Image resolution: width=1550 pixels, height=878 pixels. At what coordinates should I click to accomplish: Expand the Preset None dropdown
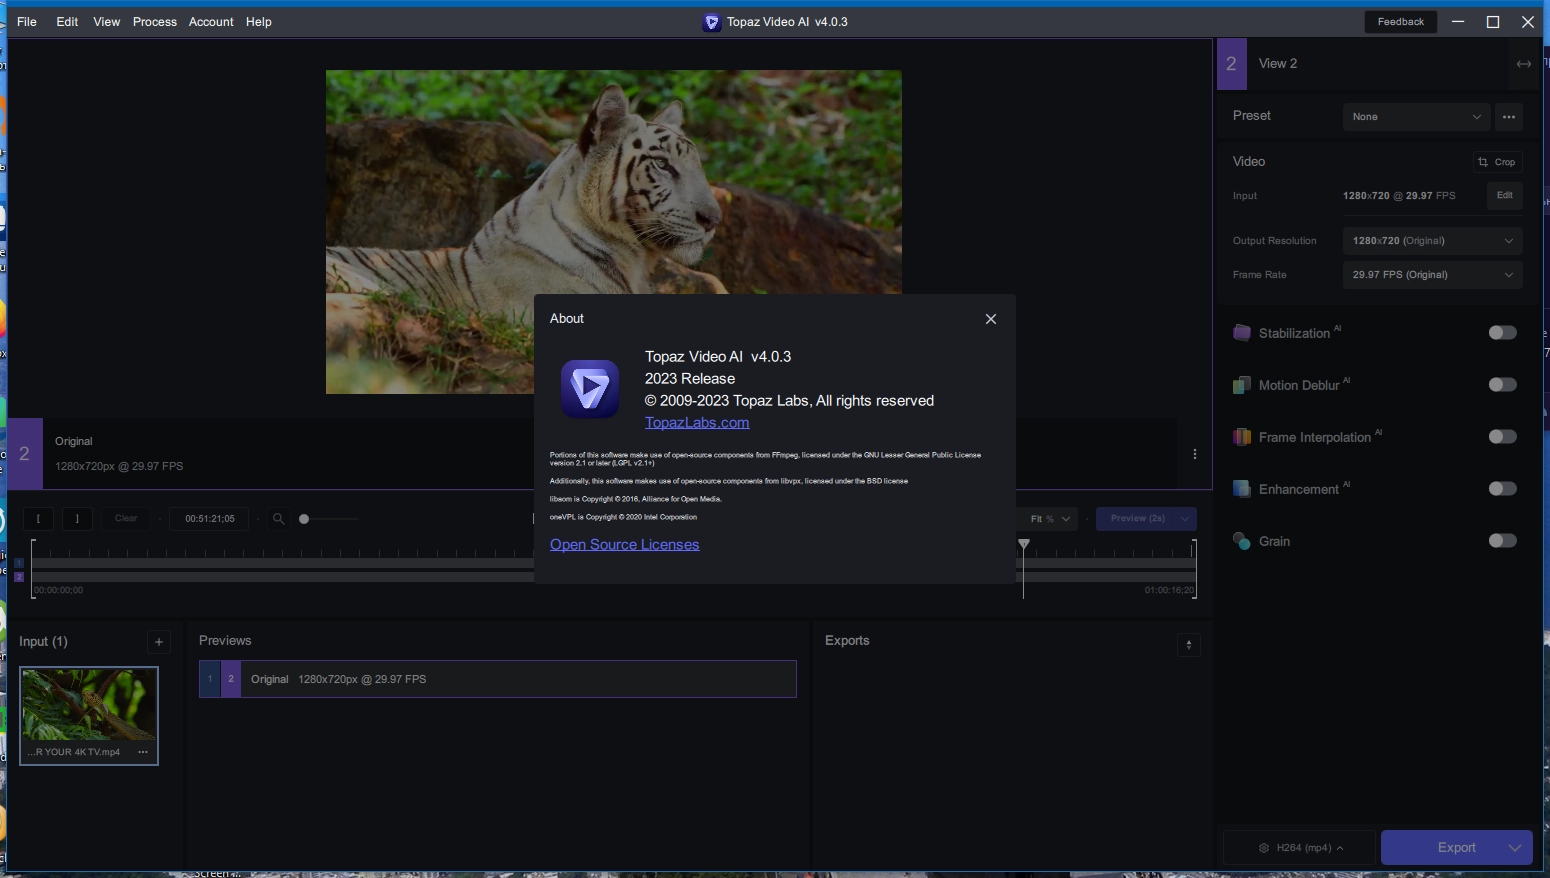tap(1415, 117)
